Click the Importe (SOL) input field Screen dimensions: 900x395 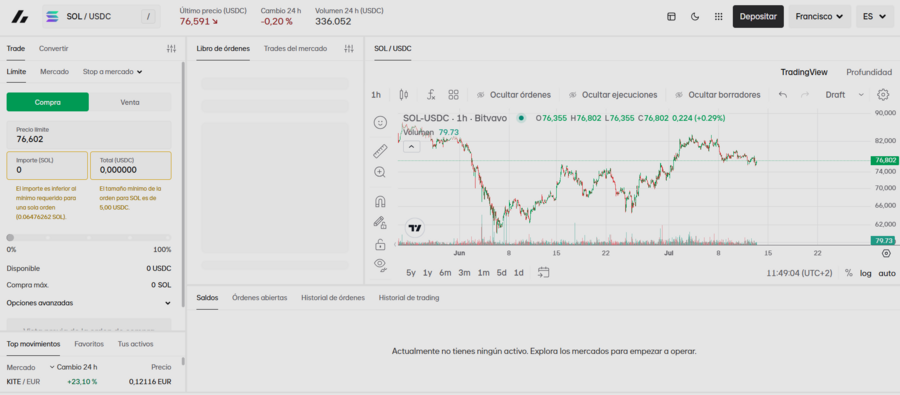47,165
